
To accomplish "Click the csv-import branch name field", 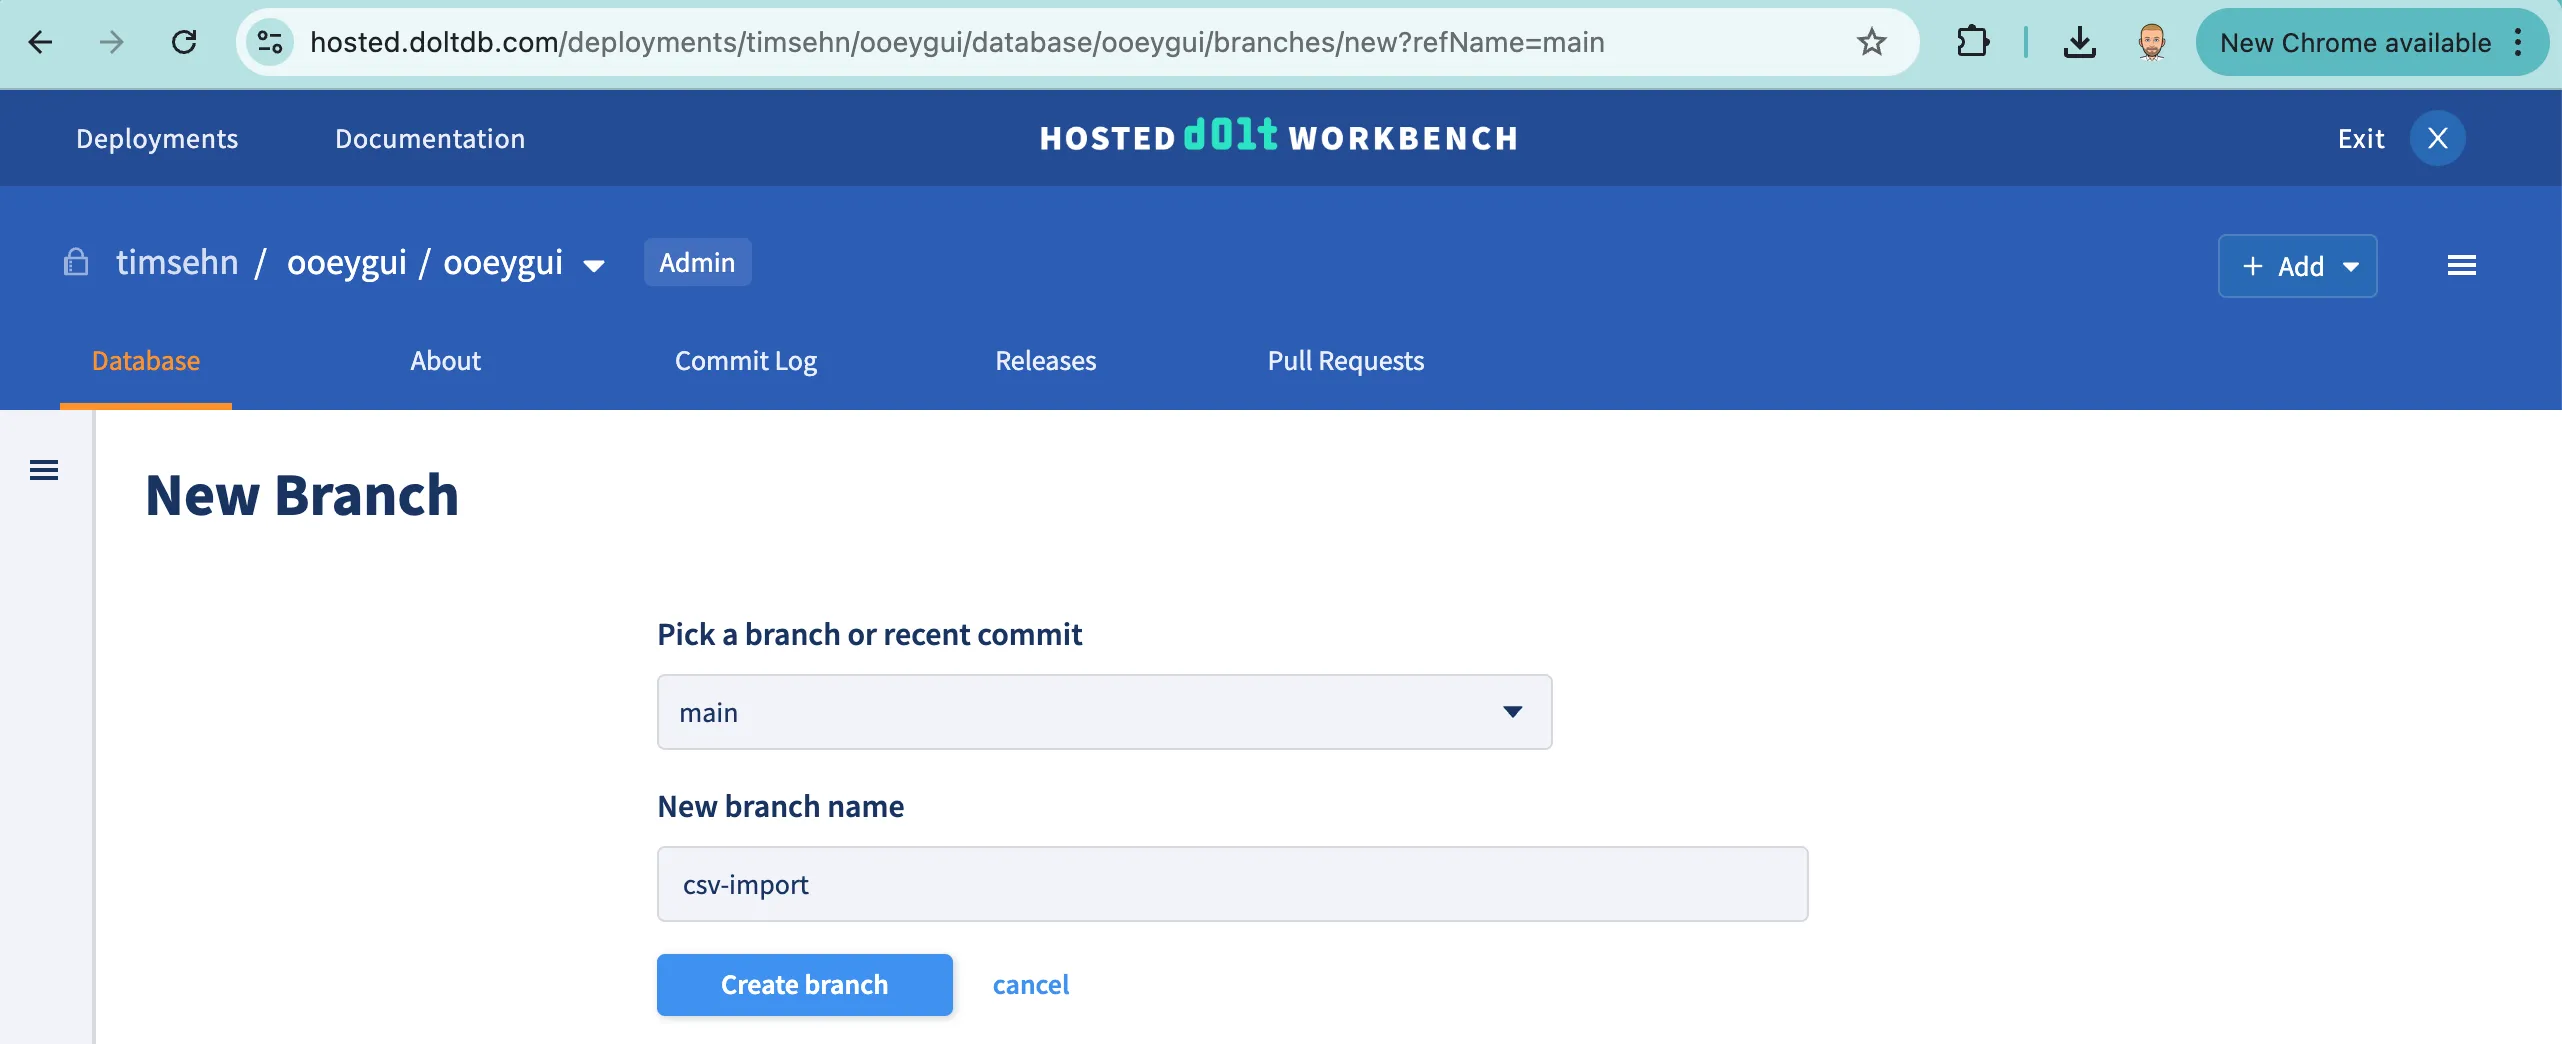I will pos(1231,883).
